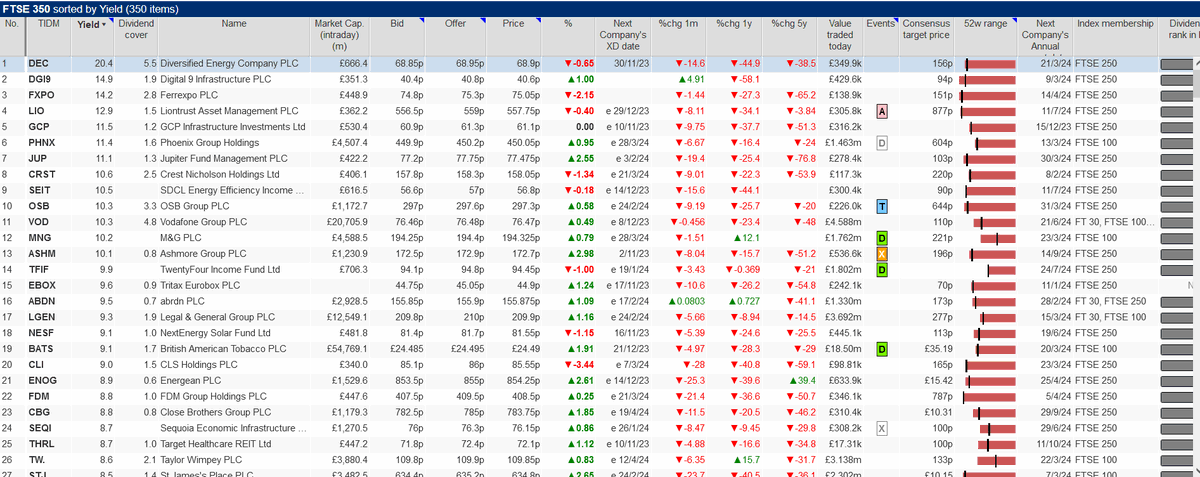Click the VOD ticker cell
1200x477 pixels.
39,221
